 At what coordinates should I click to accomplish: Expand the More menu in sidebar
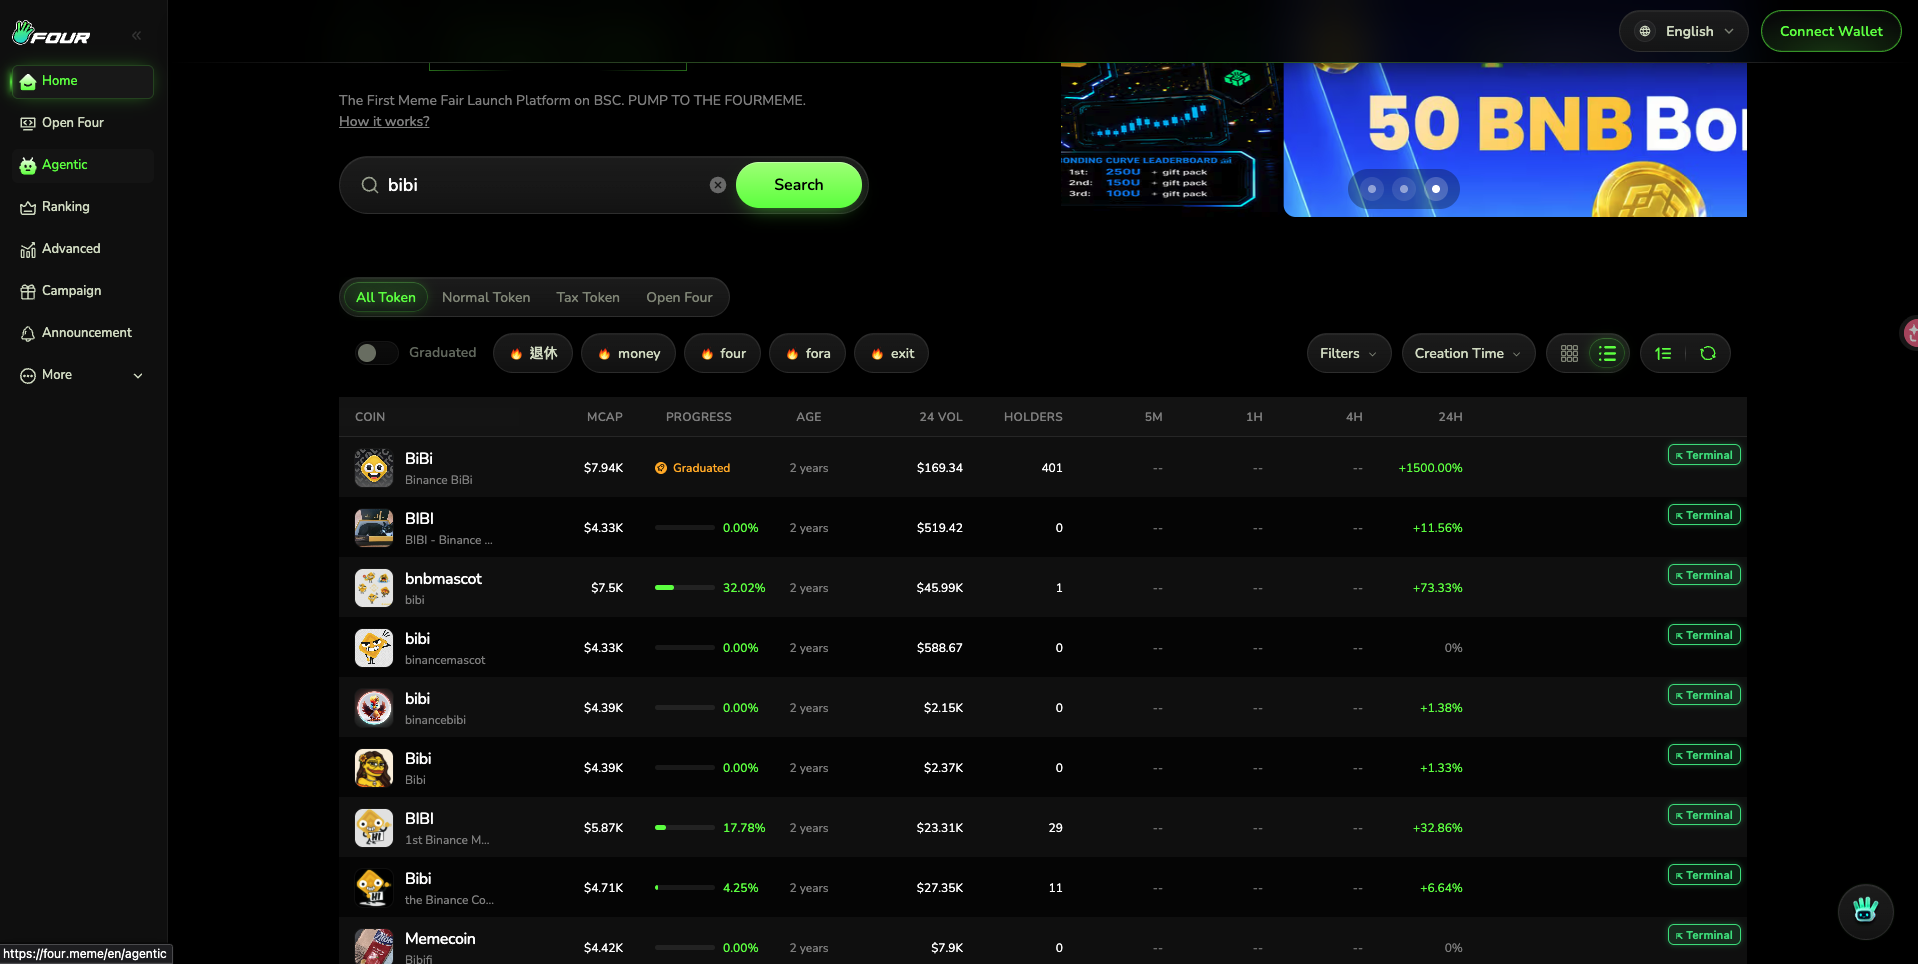coord(82,375)
